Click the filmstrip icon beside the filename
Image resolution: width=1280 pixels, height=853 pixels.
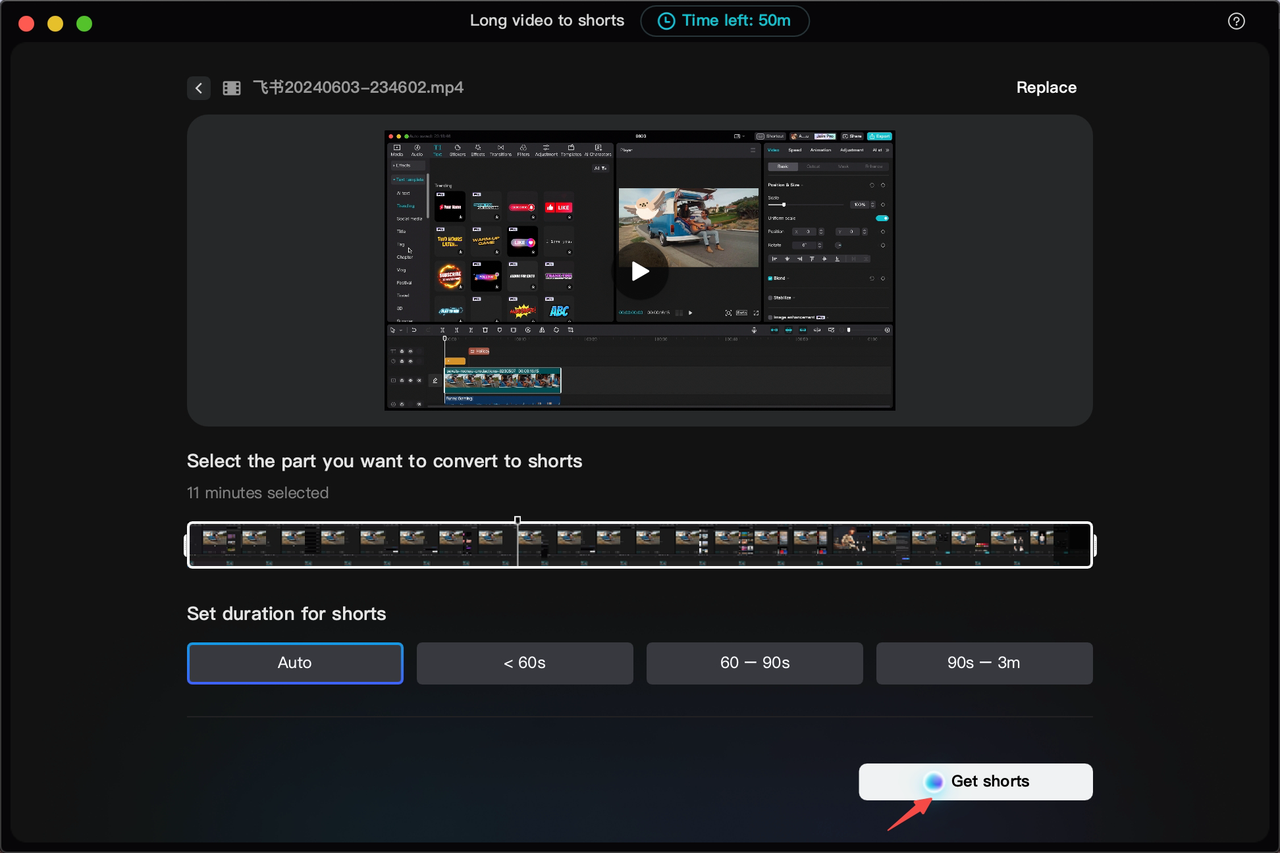231,88
